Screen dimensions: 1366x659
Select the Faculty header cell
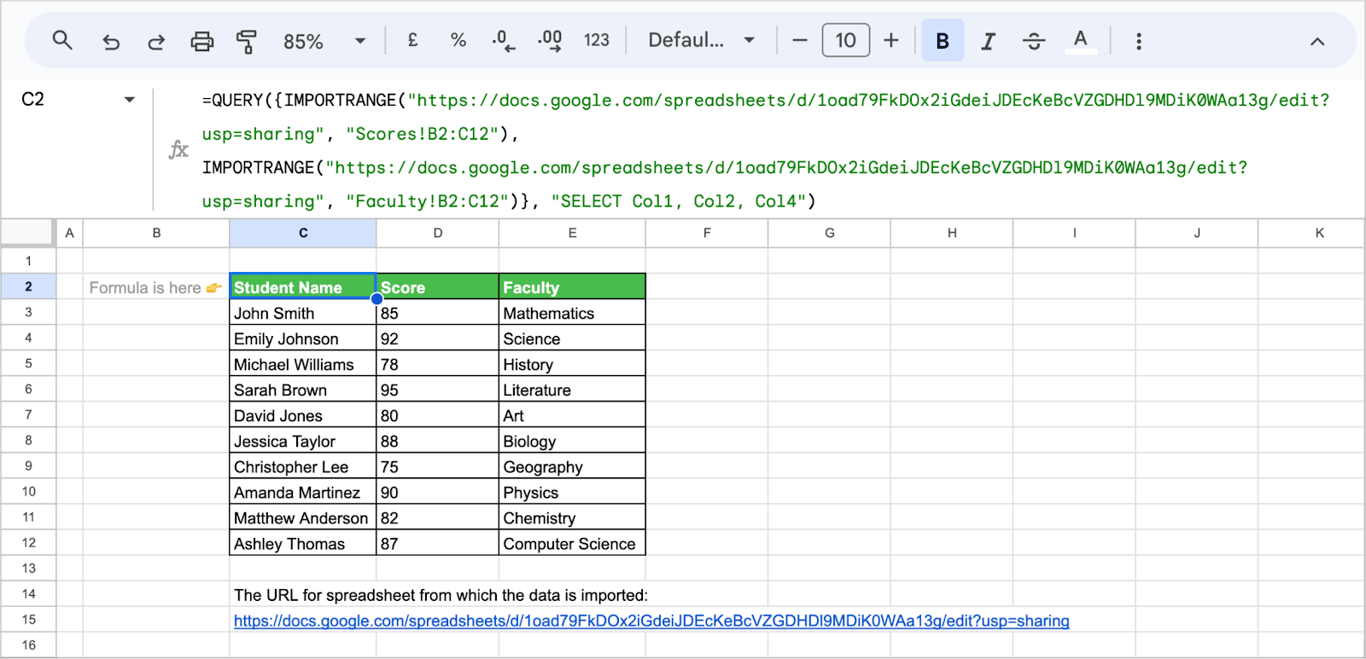(572, 287)
